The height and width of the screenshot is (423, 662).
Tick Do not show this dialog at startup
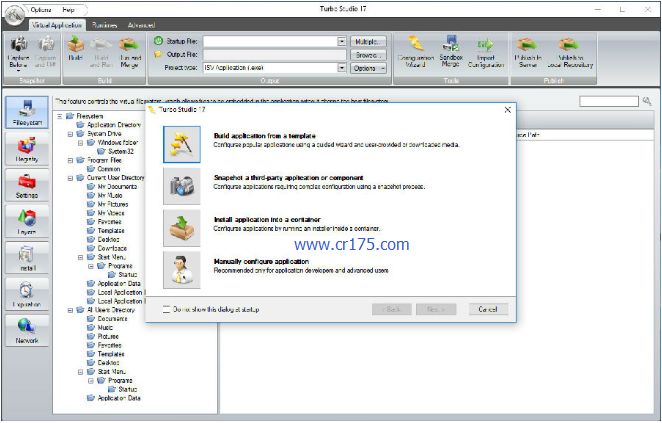click(x=166, y=309)
